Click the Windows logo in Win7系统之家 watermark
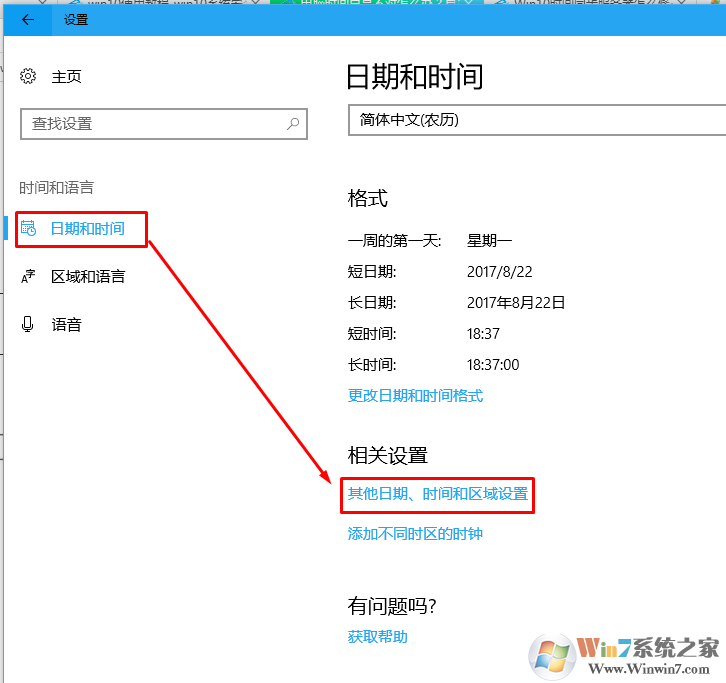 553,656
